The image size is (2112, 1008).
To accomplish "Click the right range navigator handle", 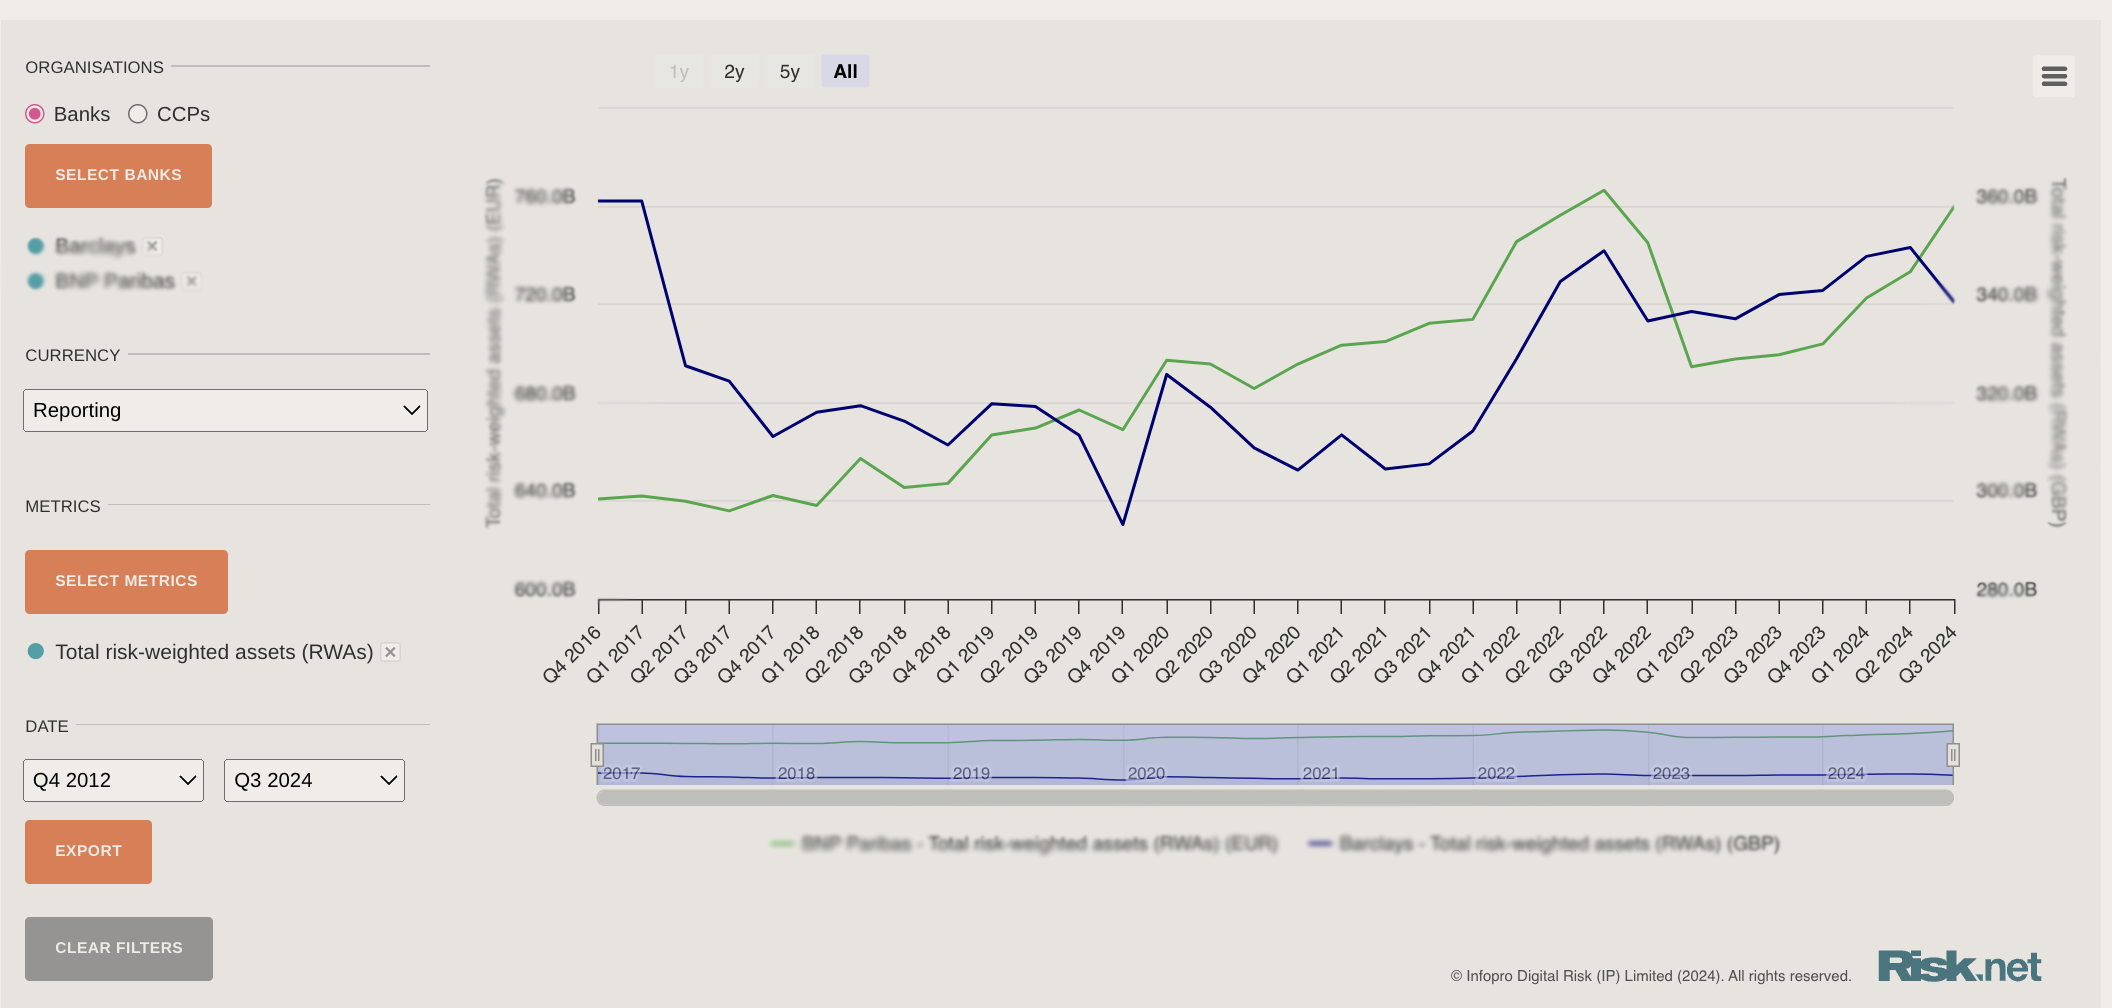I will (1952, 755).
